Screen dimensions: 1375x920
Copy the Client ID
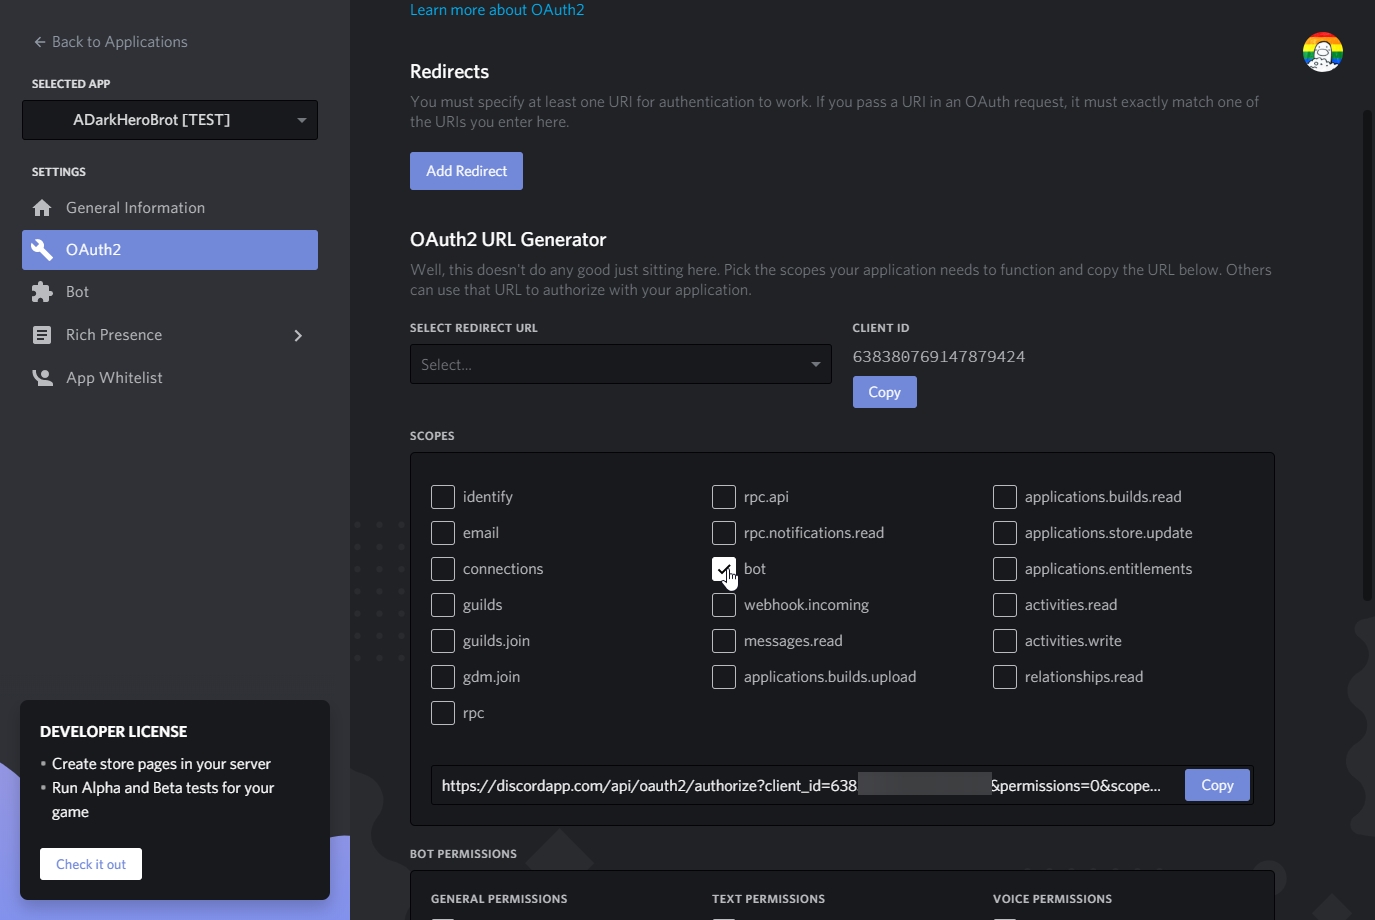884,392
